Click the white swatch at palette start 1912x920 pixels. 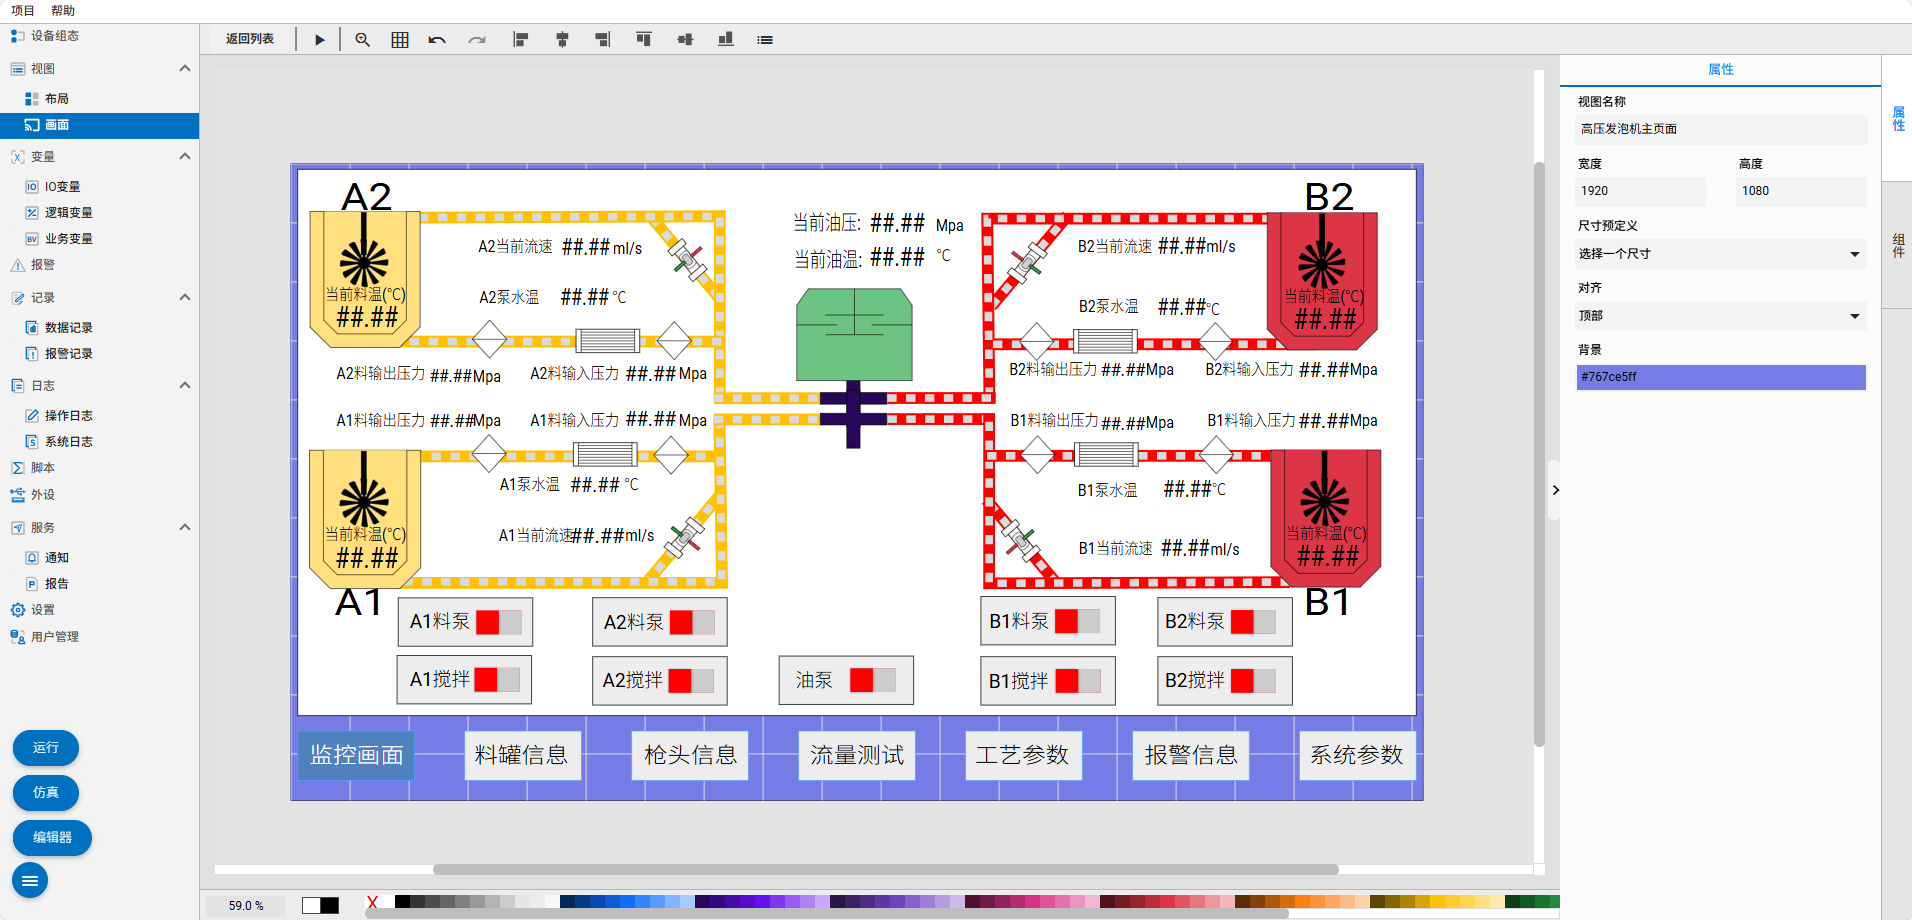coord(312,905)
